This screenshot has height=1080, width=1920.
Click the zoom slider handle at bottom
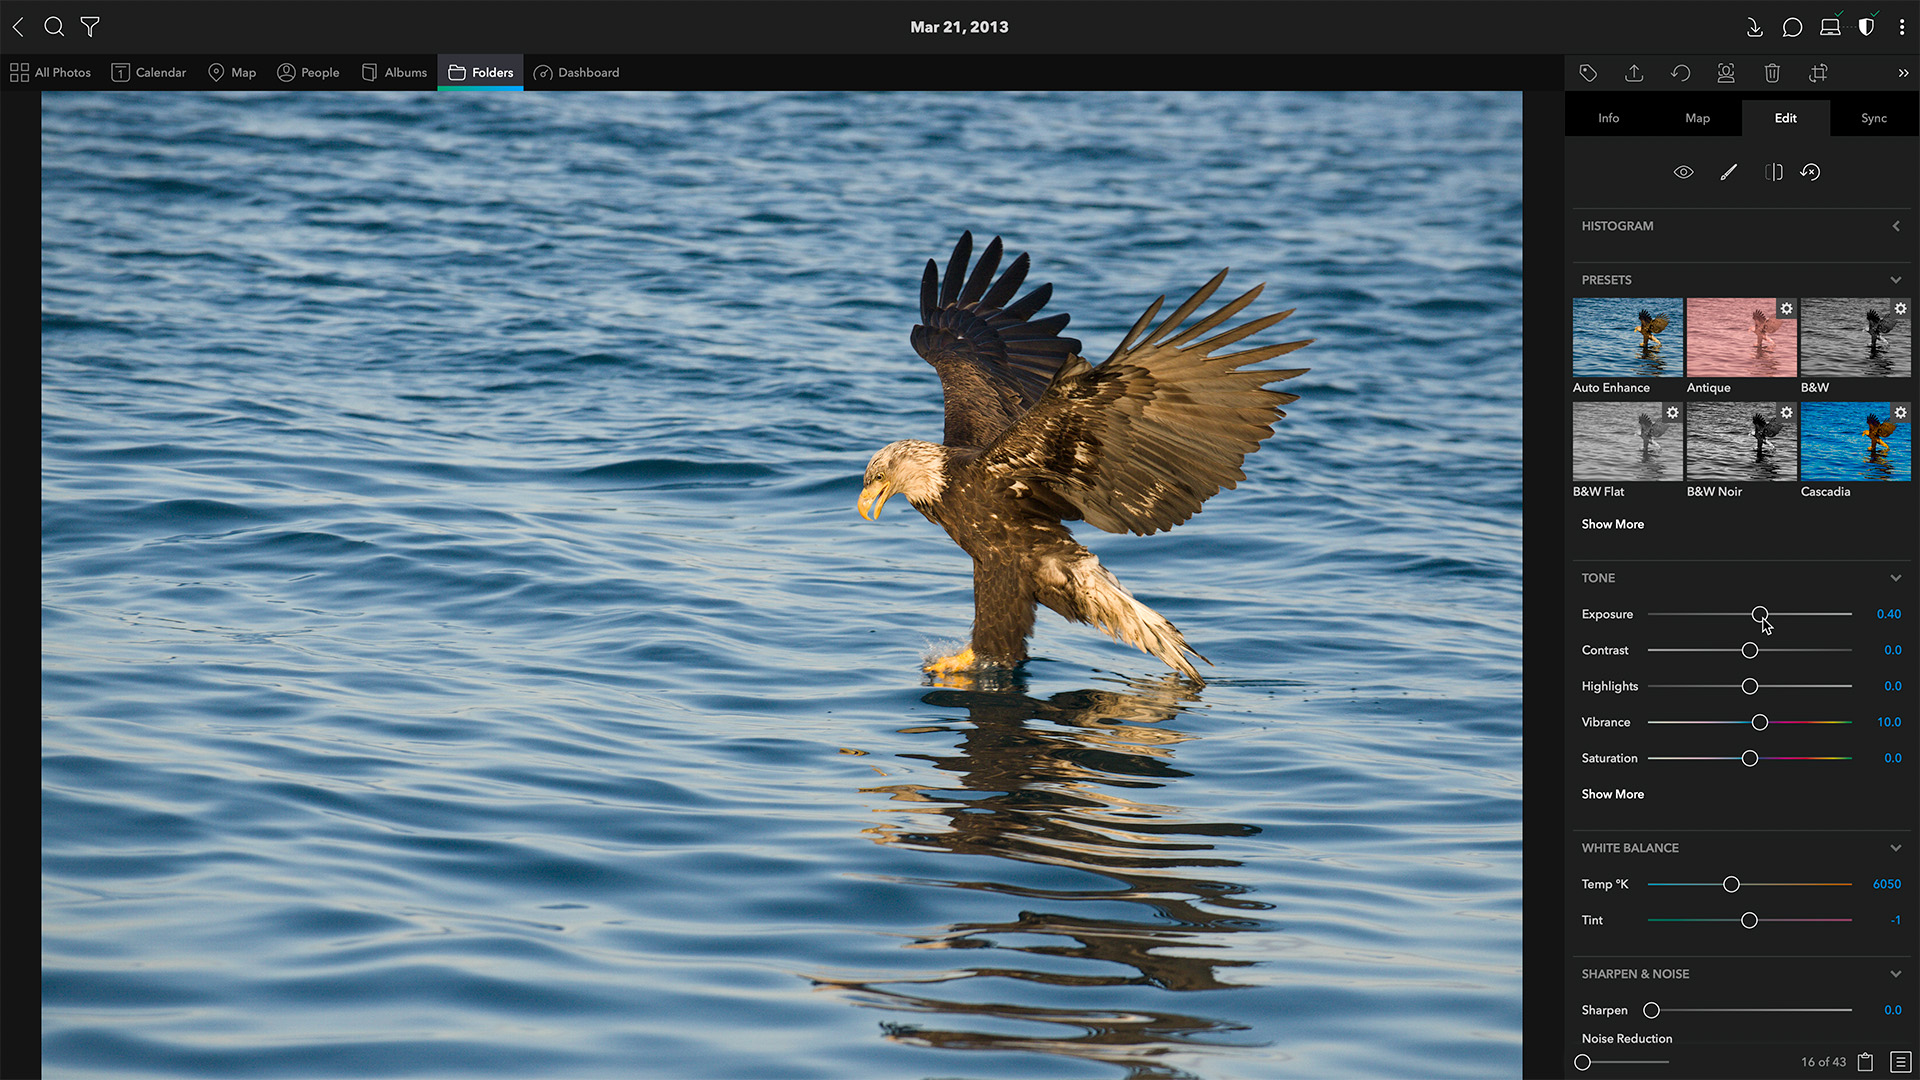[x=1582, y=1062]
